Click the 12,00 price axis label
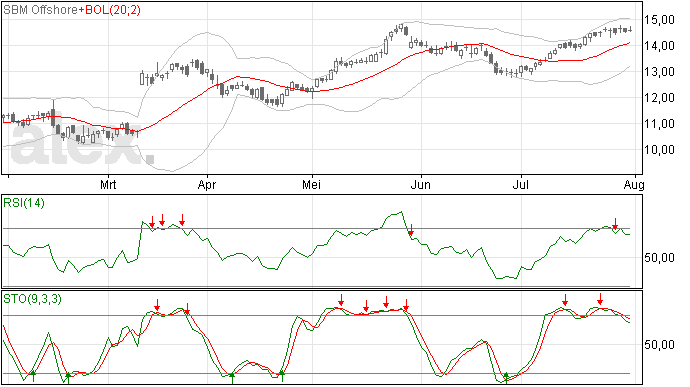 (x=659, y=98)
